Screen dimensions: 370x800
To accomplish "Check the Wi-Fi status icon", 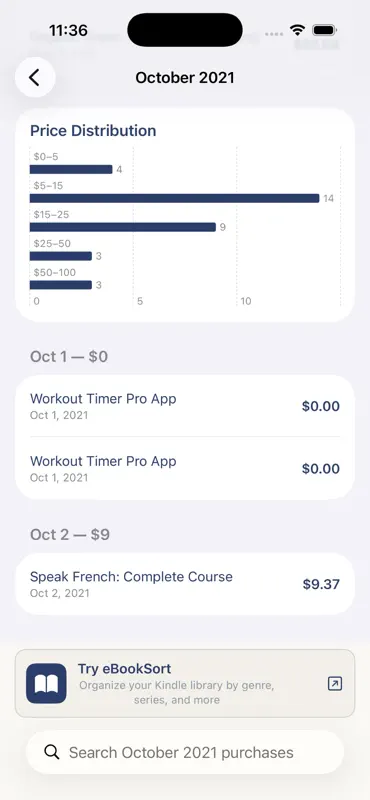I will coord(297,30).
